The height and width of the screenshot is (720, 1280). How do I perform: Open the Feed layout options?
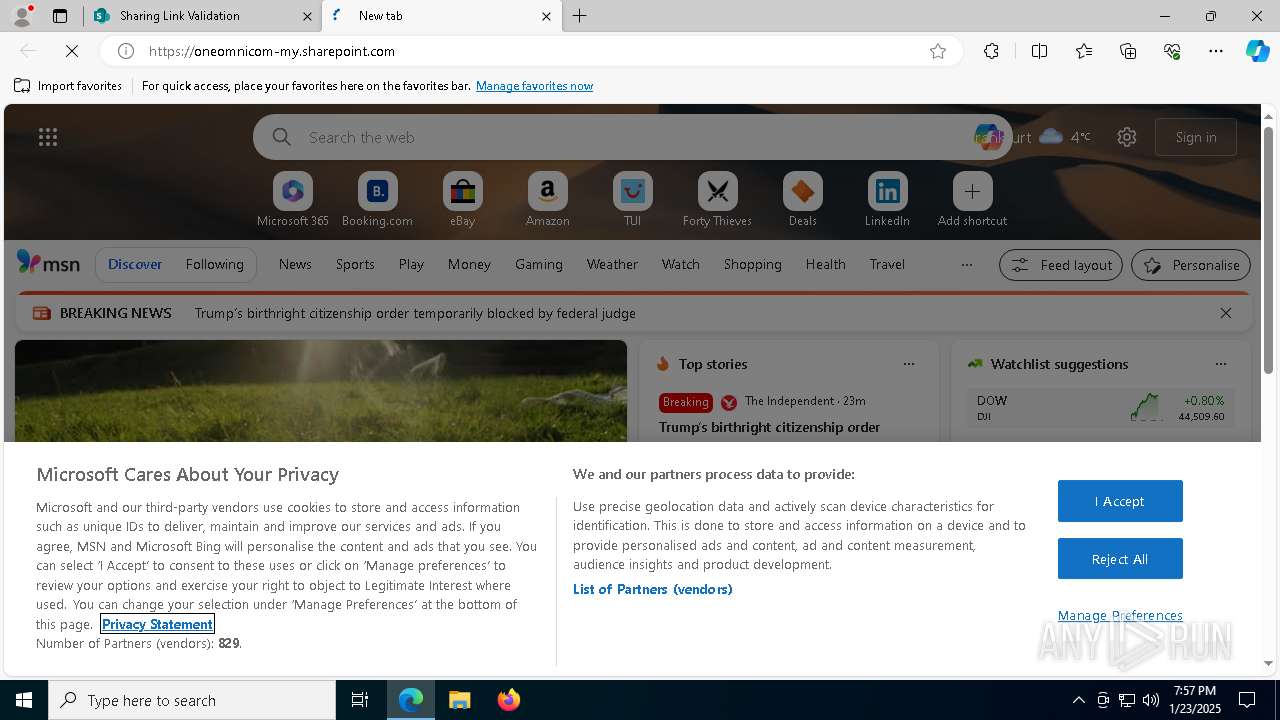(x=1060, y=265)
